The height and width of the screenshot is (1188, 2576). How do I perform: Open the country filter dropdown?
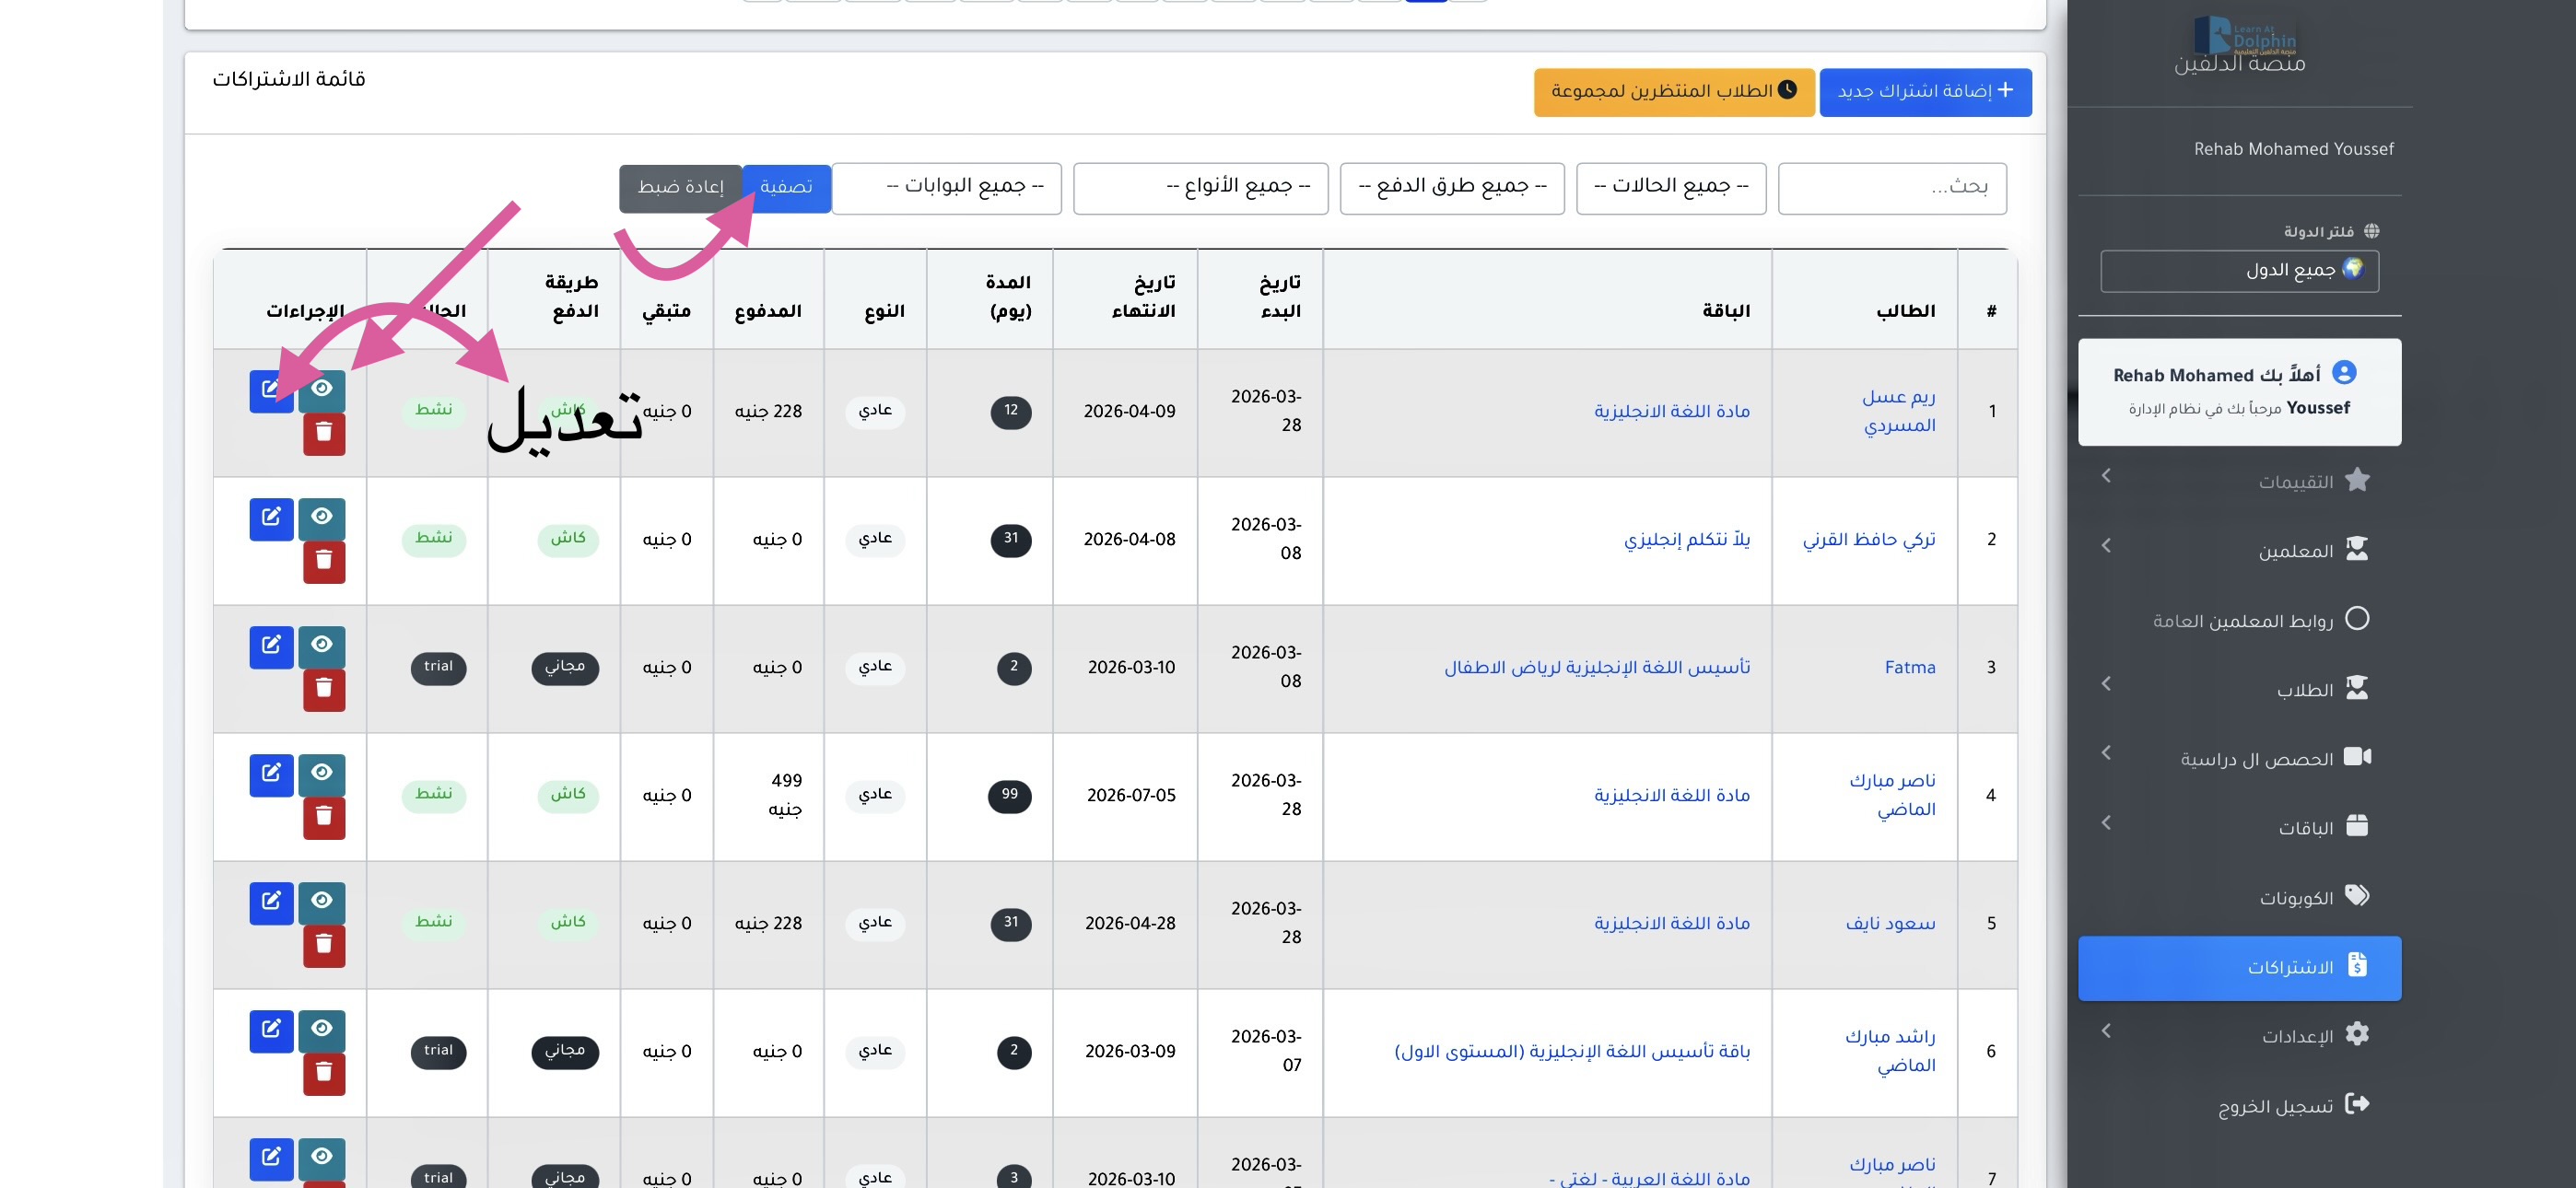2239,270
